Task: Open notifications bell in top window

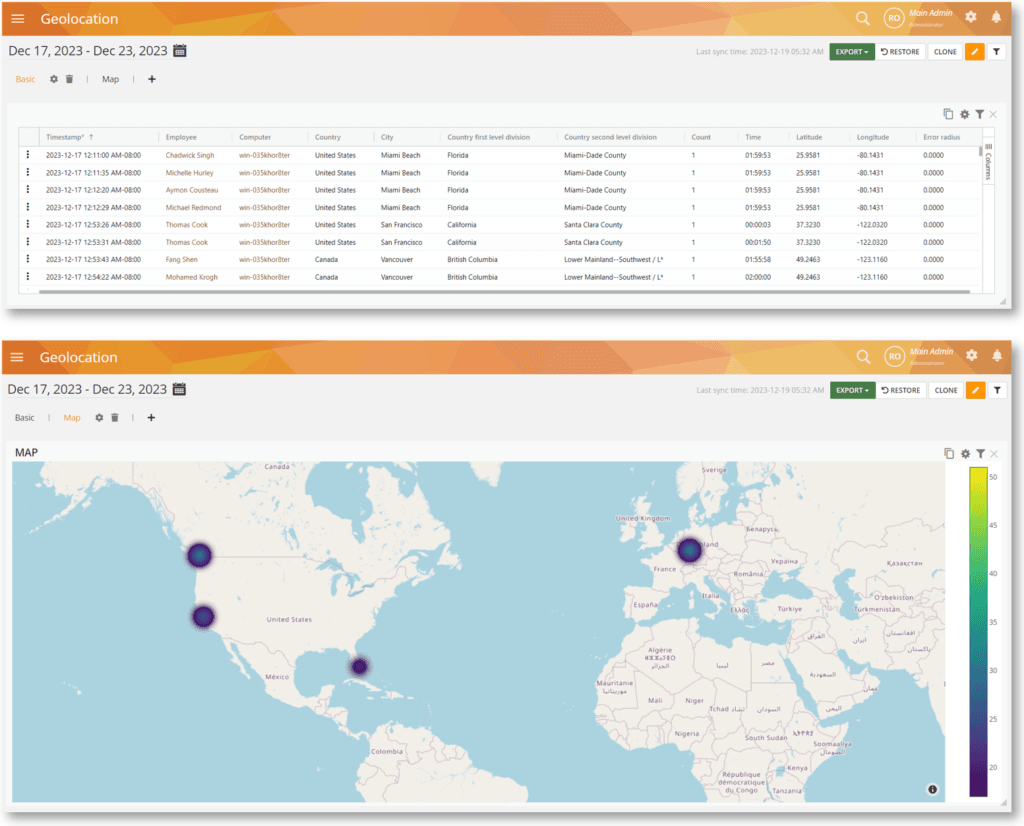Action: pos(996,17)
